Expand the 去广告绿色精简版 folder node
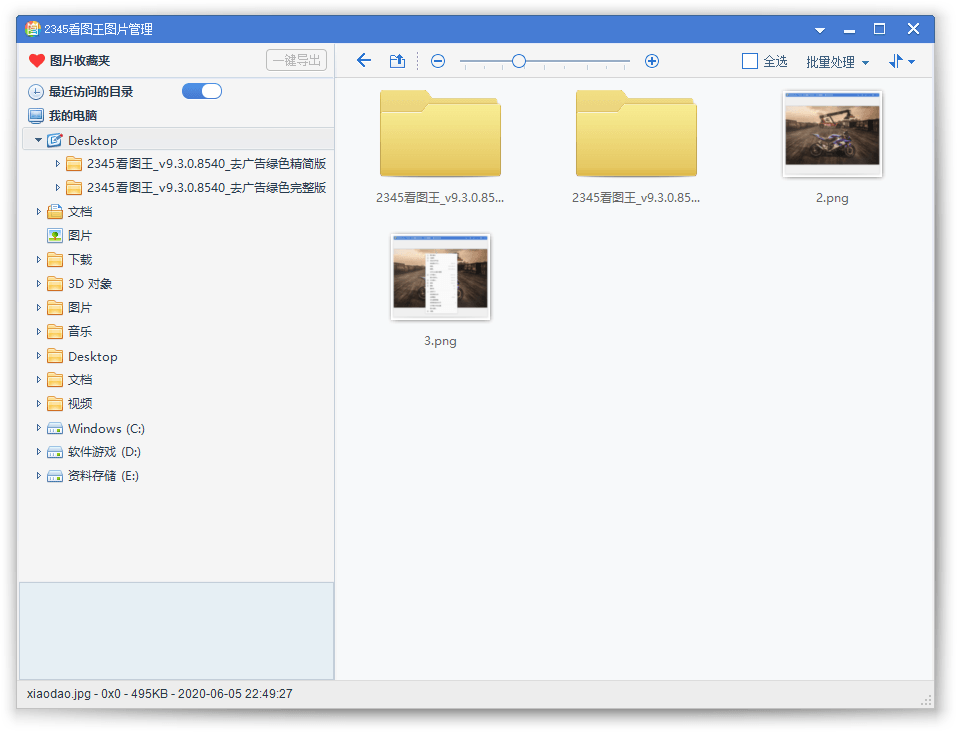 point(57,164)
